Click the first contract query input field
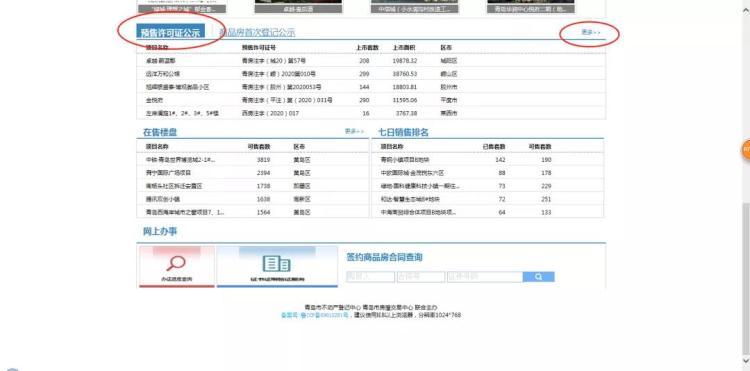Image resolution: width=750 pixels, height=371 pixels. [371, 277]
